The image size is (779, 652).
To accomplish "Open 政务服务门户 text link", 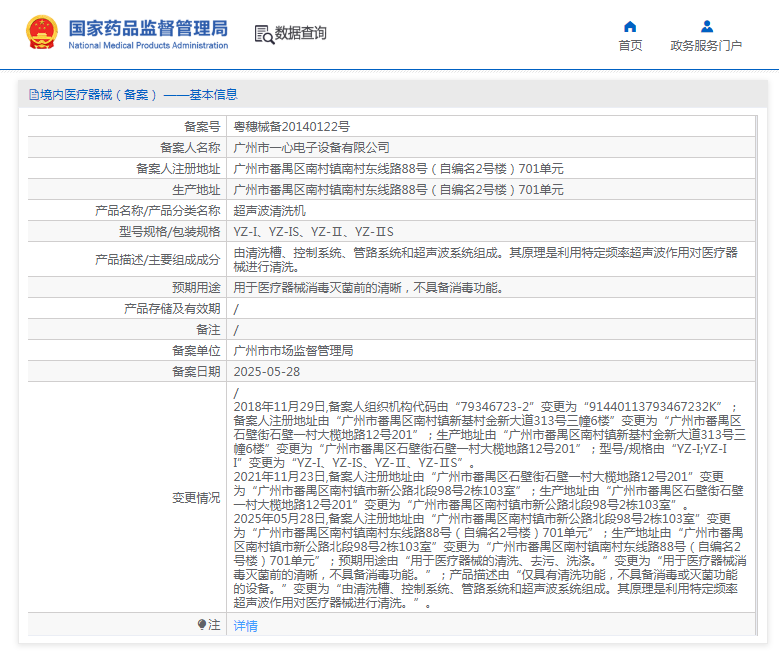I will click(706, 46).
